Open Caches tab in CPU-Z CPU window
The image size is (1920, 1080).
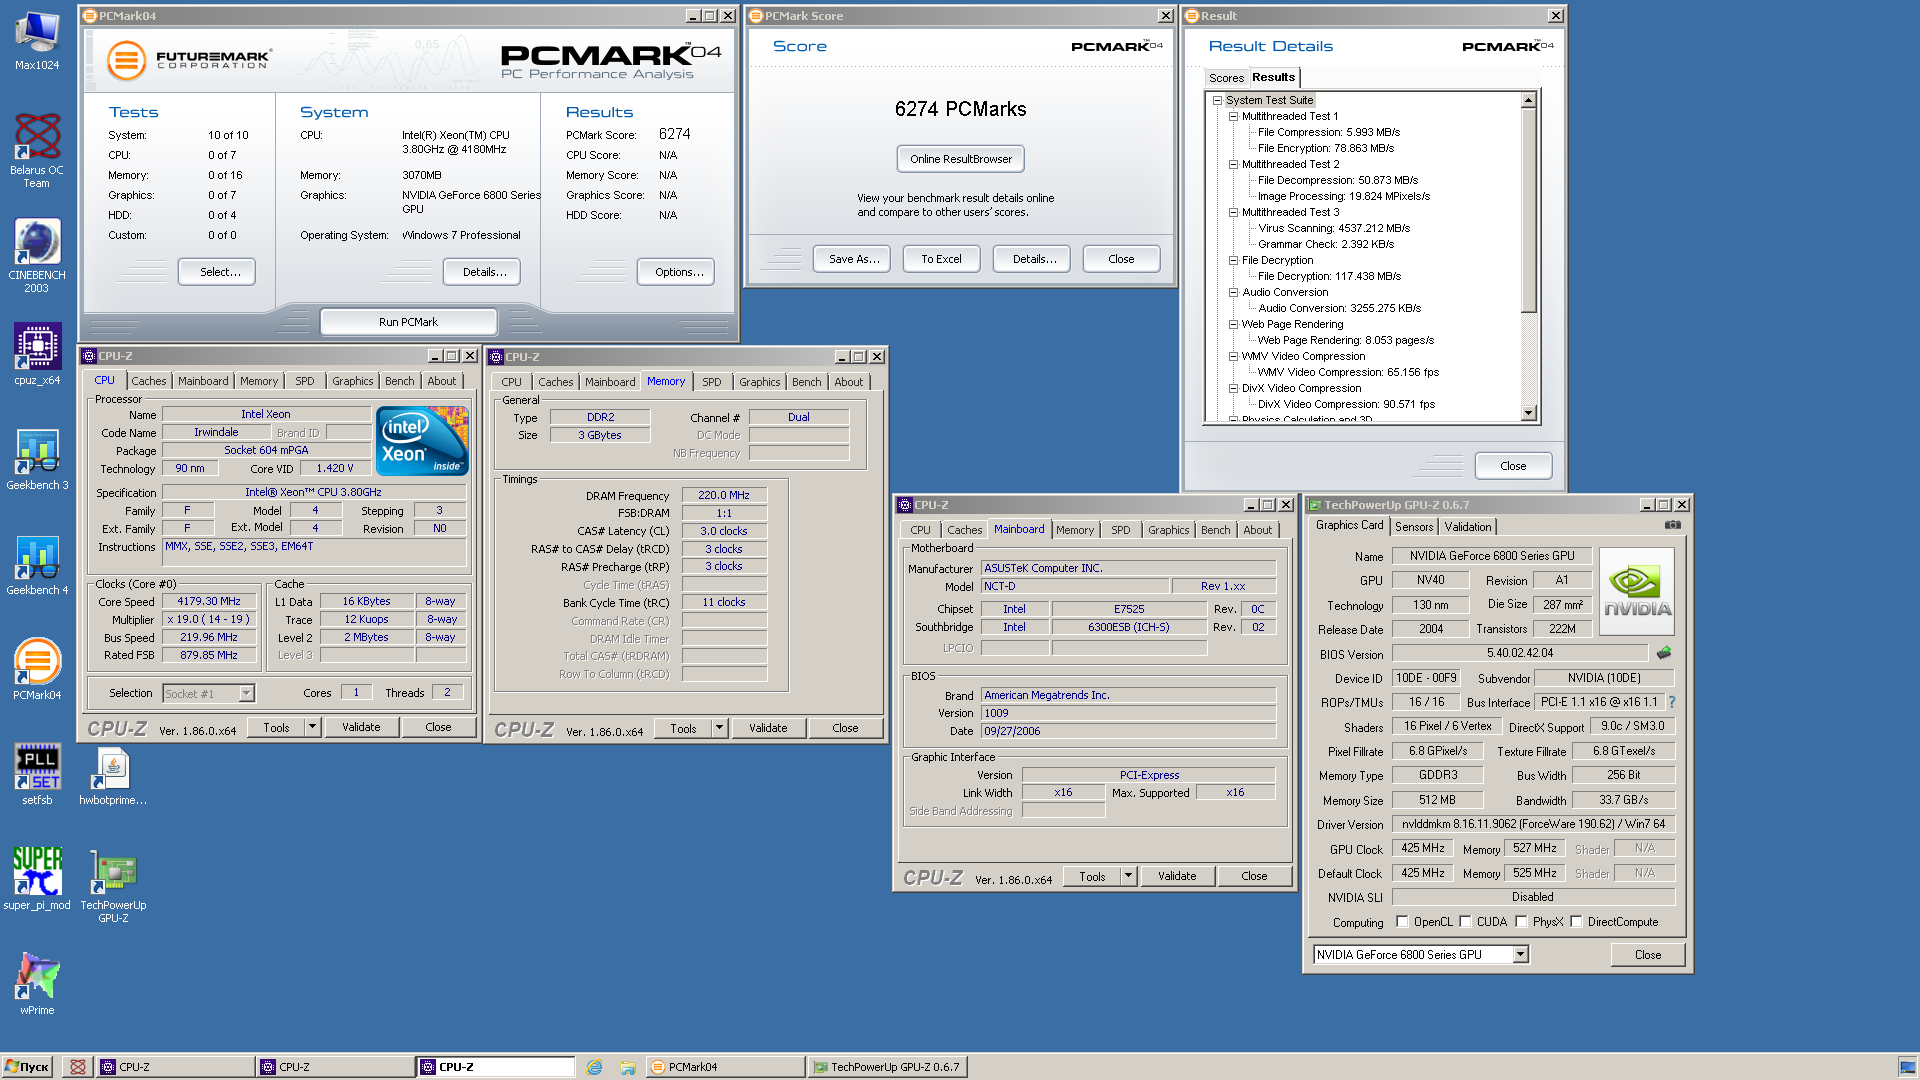point(149,381)
